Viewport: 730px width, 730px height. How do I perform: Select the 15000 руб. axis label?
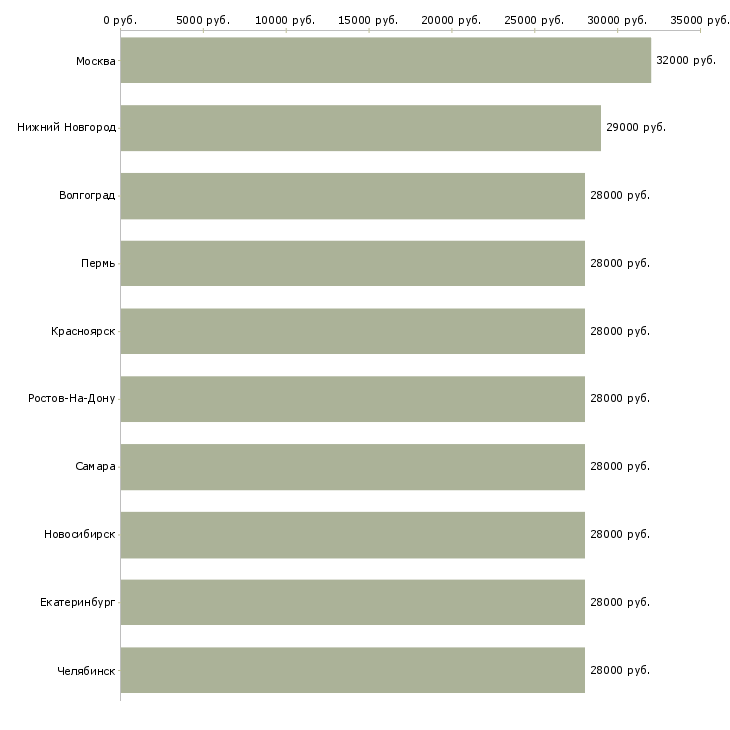[368, 20]
